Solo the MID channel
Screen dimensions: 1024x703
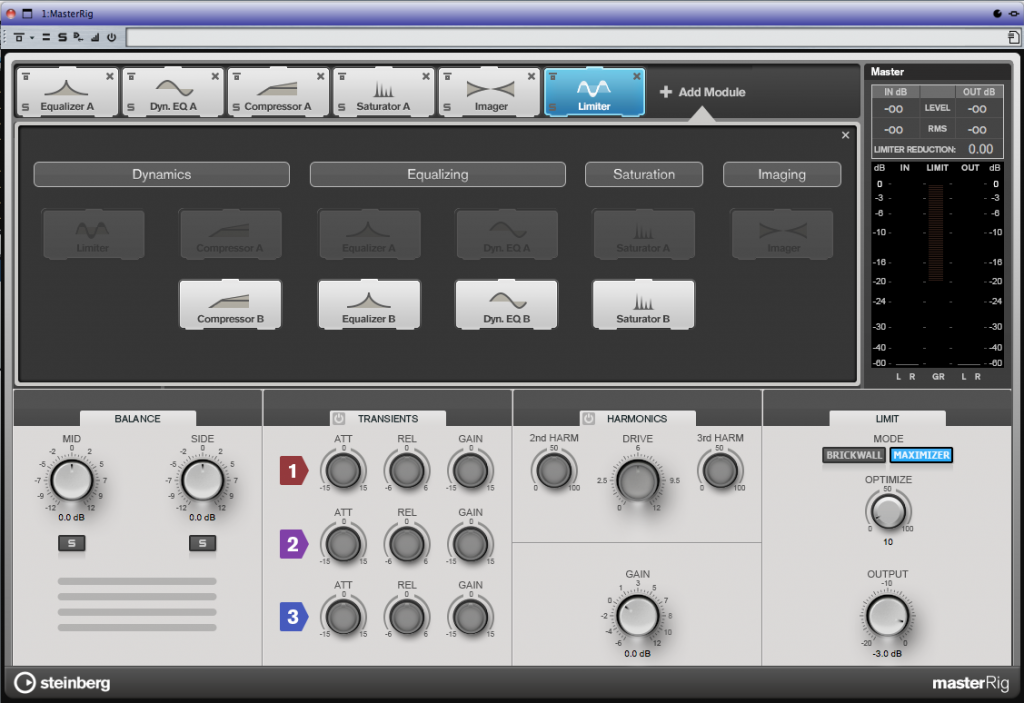point(72,543)
